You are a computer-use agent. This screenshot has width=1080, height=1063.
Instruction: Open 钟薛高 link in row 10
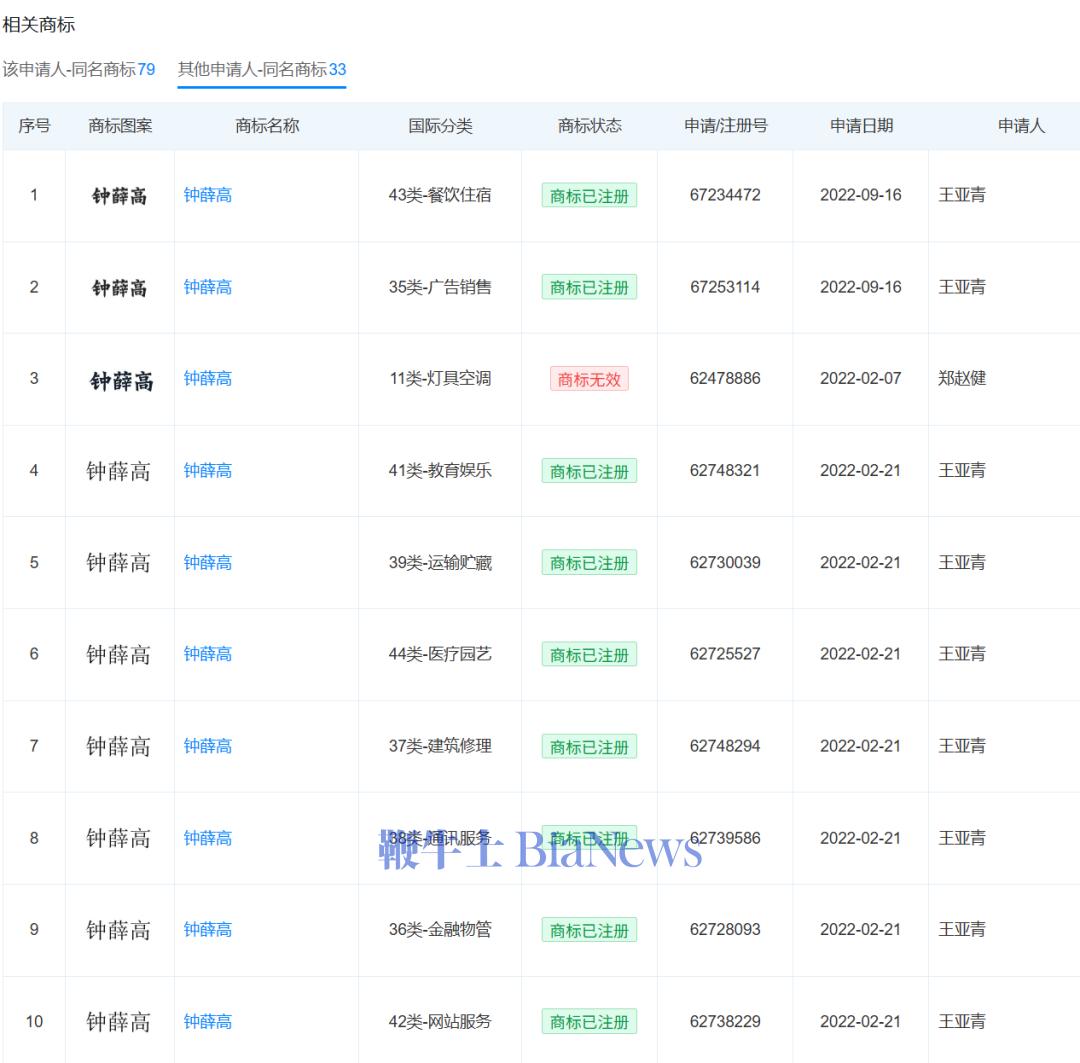[207, 1022]
